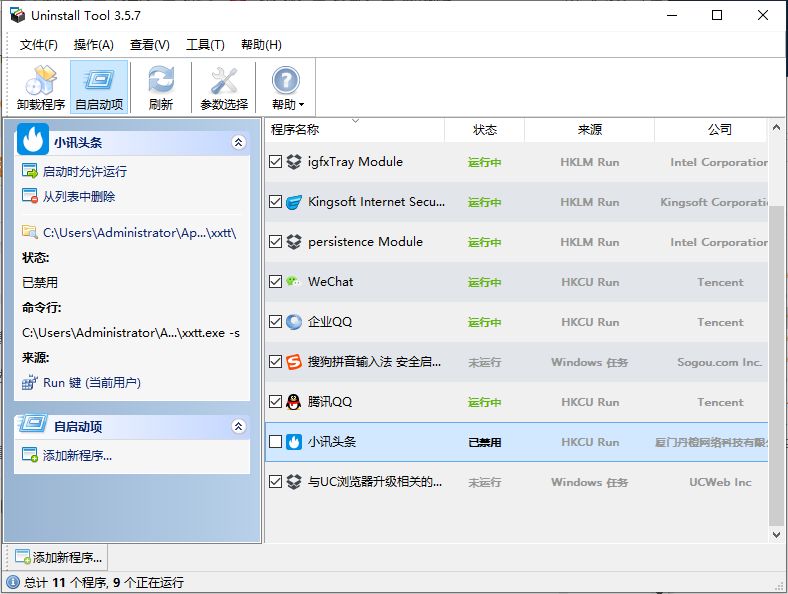Viewport: 788px width, 594px height.
Task: Click the large 小讯头条 icon in side panel
Action: click(x=33, y=139)
